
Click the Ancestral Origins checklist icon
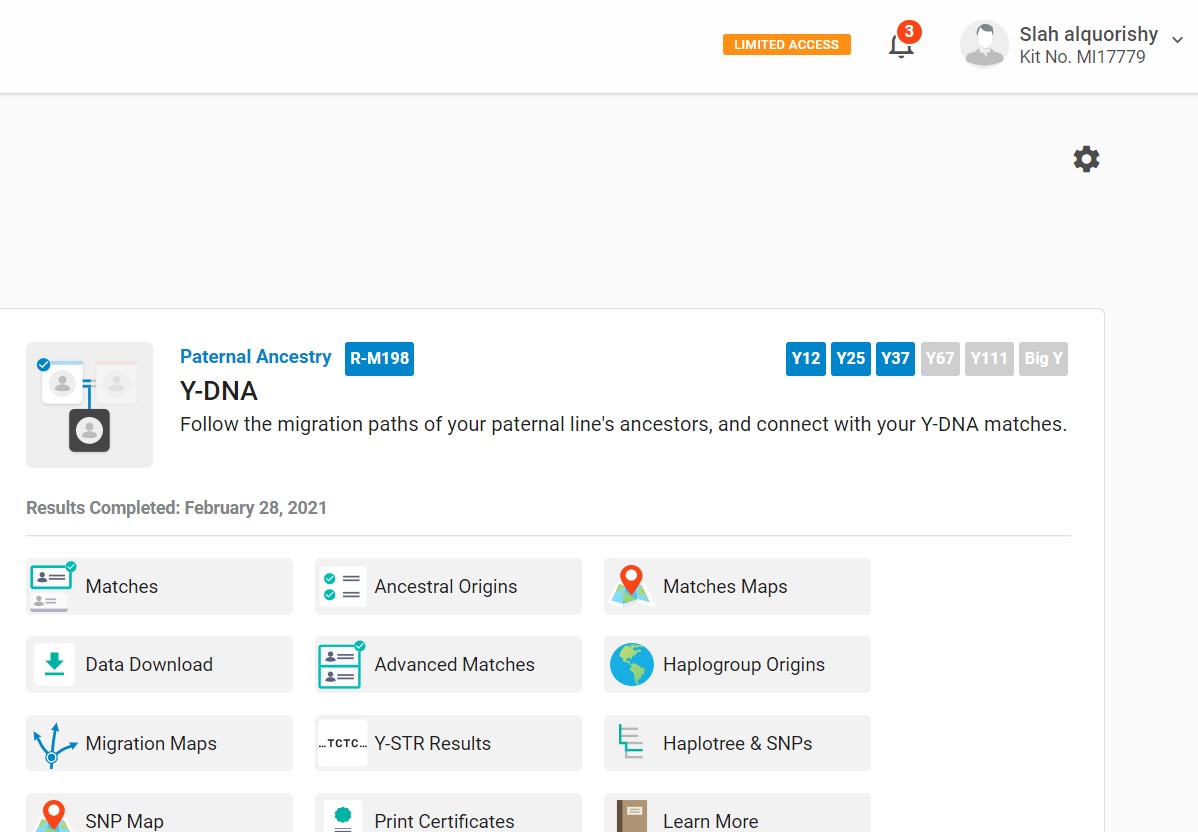click(342, 586)
